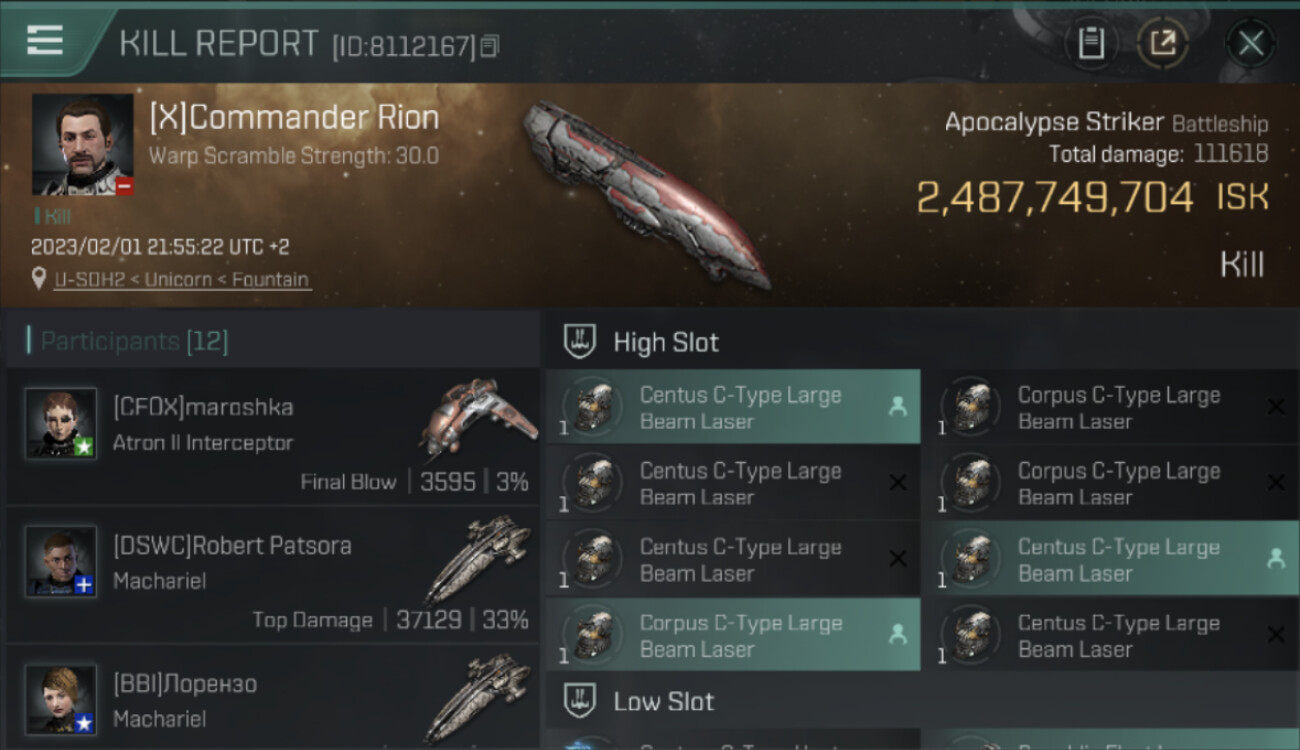Open the hamburger menu icon

(45, 41)
